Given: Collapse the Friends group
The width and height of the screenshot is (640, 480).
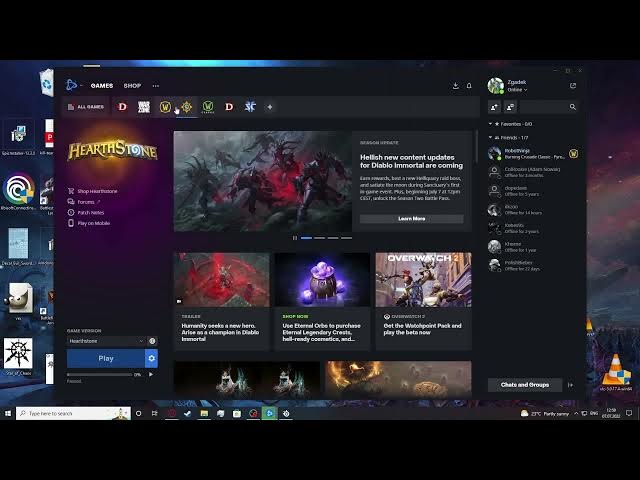Looking at the screenshot, I should 490,138.
